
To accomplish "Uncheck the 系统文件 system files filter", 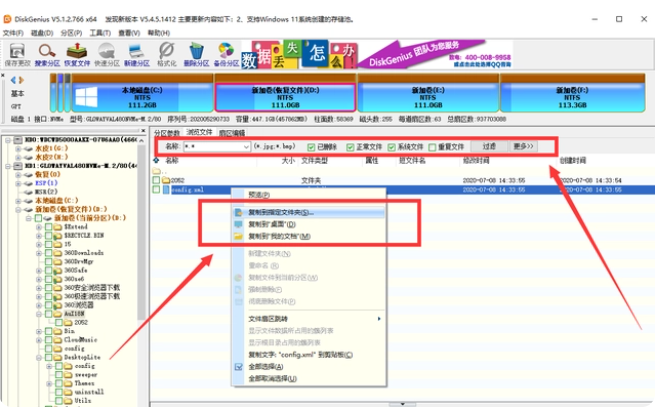I will (392, 147).
